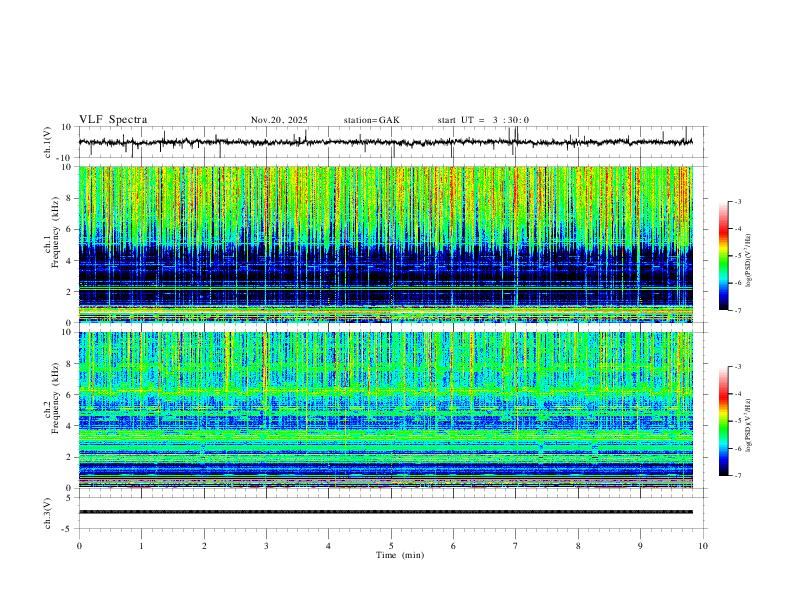
Task: Click time axis tick label 3
Action: pyautogui.click(x=266, y=546)
